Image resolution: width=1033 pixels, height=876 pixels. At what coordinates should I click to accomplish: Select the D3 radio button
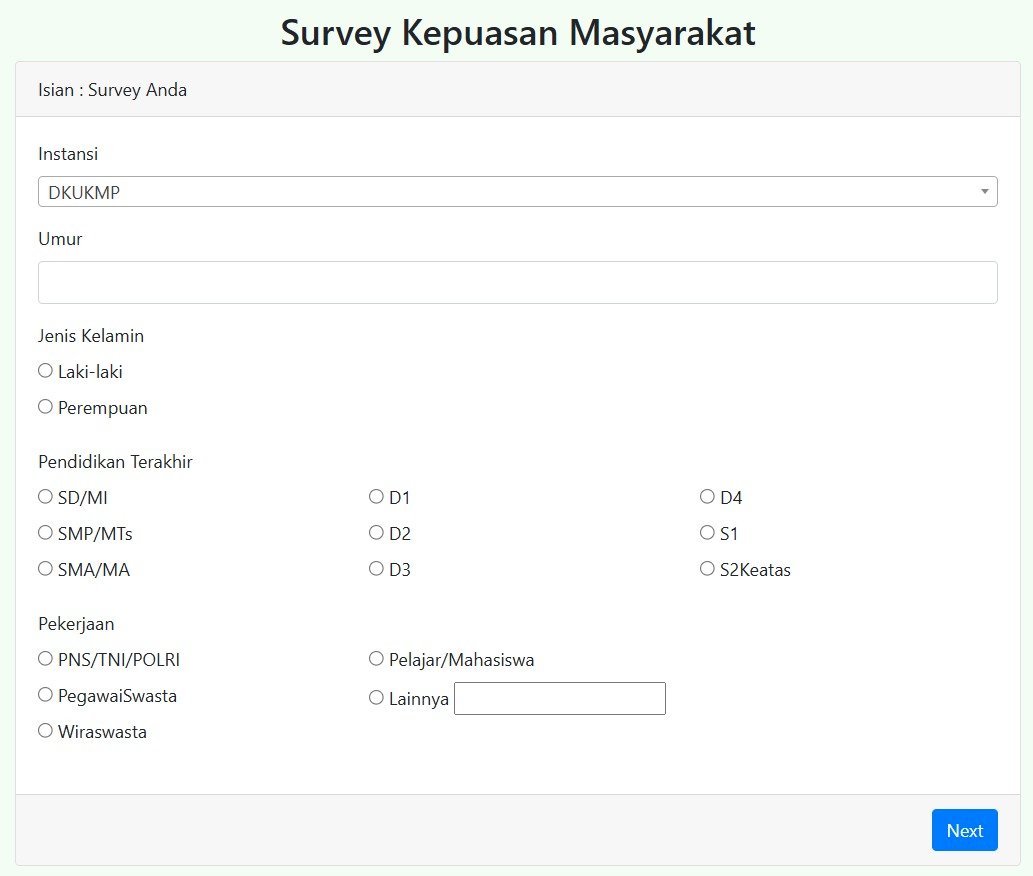click(376, 568)
